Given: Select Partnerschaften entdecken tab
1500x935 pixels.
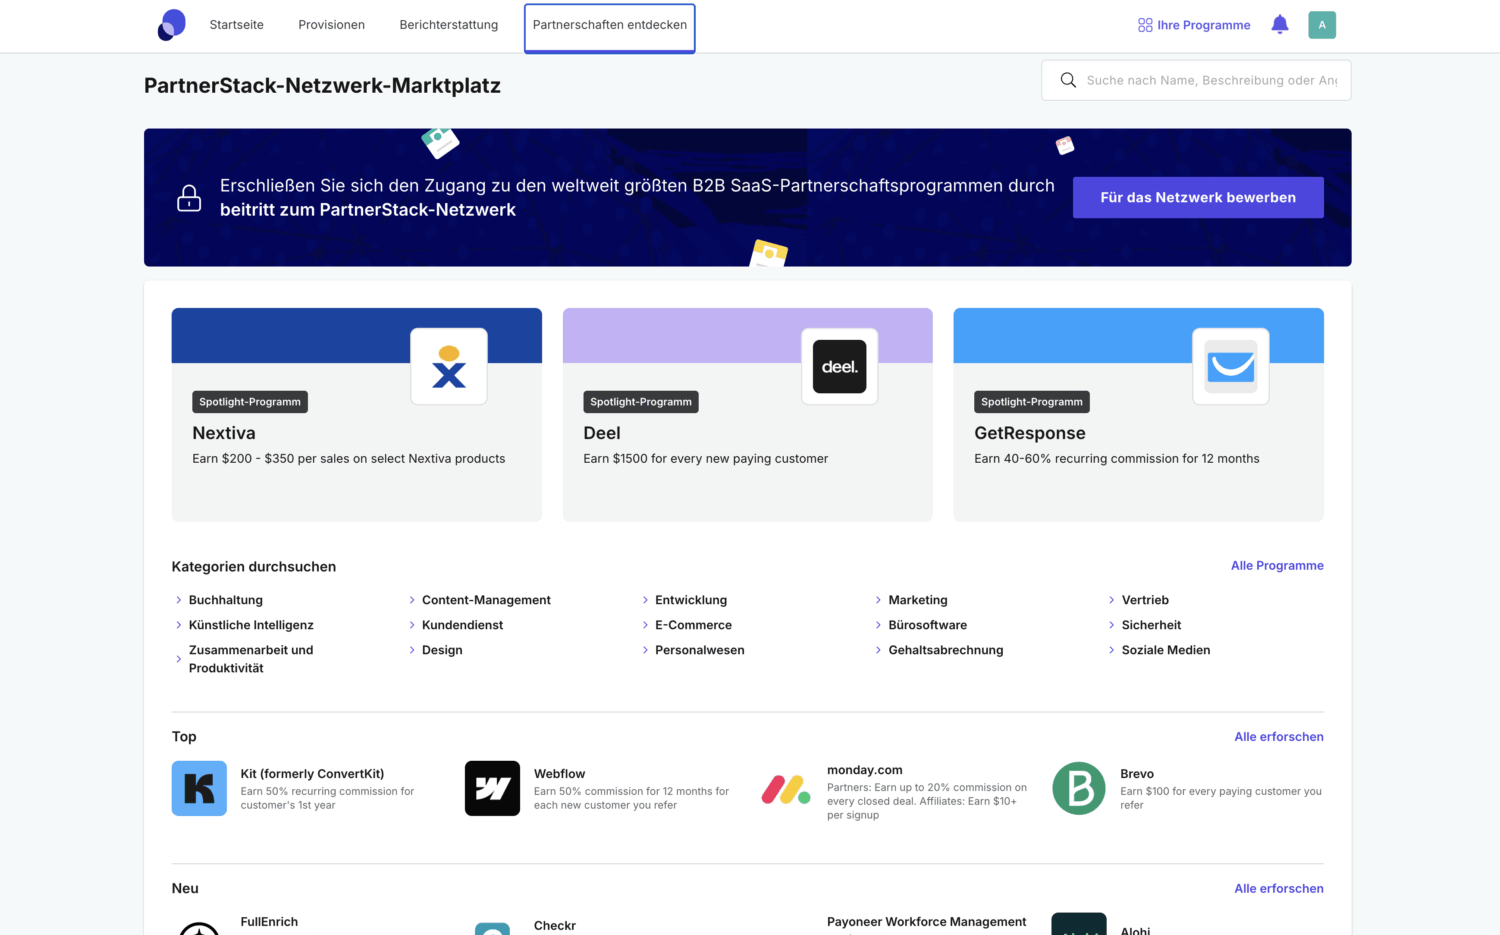Looking at the screenshot, I should pyautogui.click(x=610, y=25).
